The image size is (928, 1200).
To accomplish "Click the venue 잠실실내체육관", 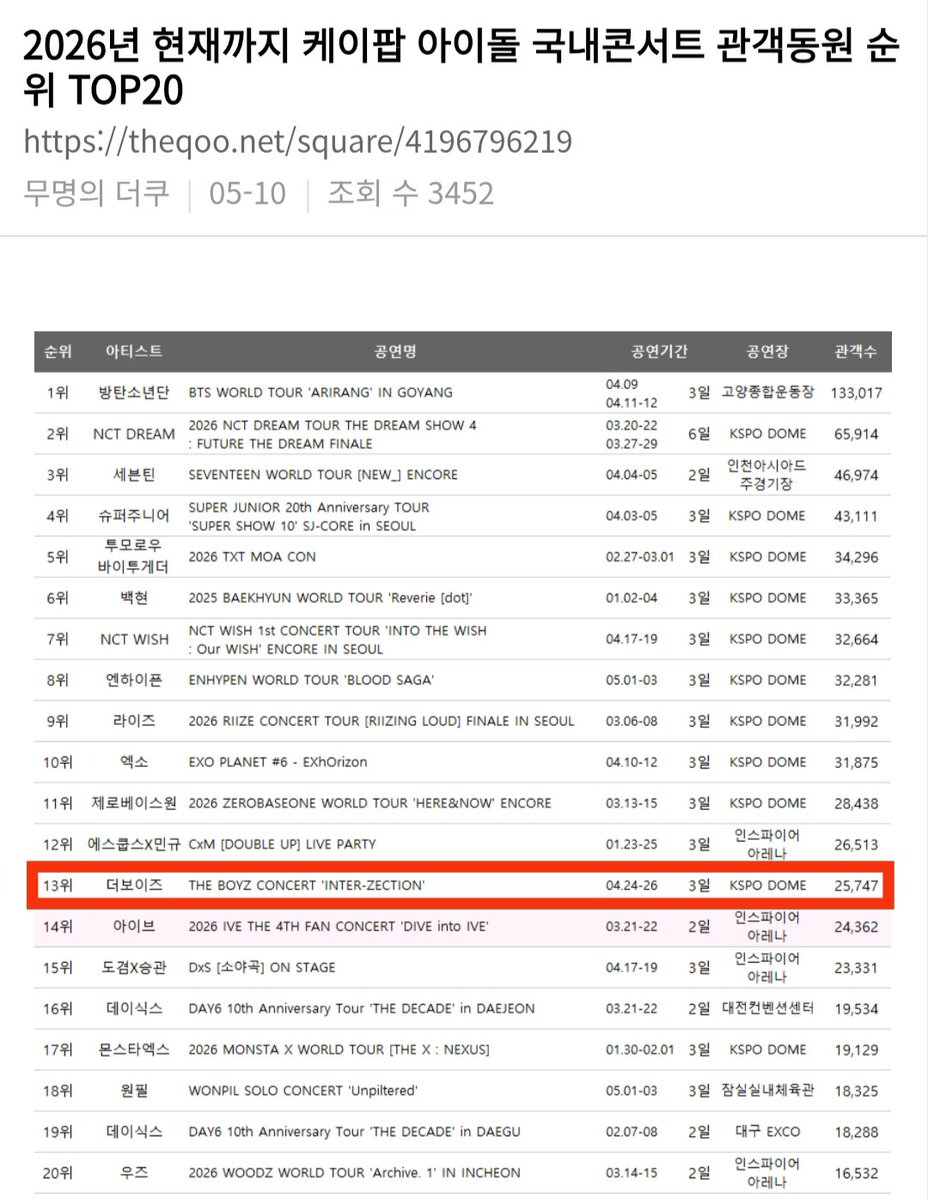I will pyautogui.click(x=767, y=1091).
